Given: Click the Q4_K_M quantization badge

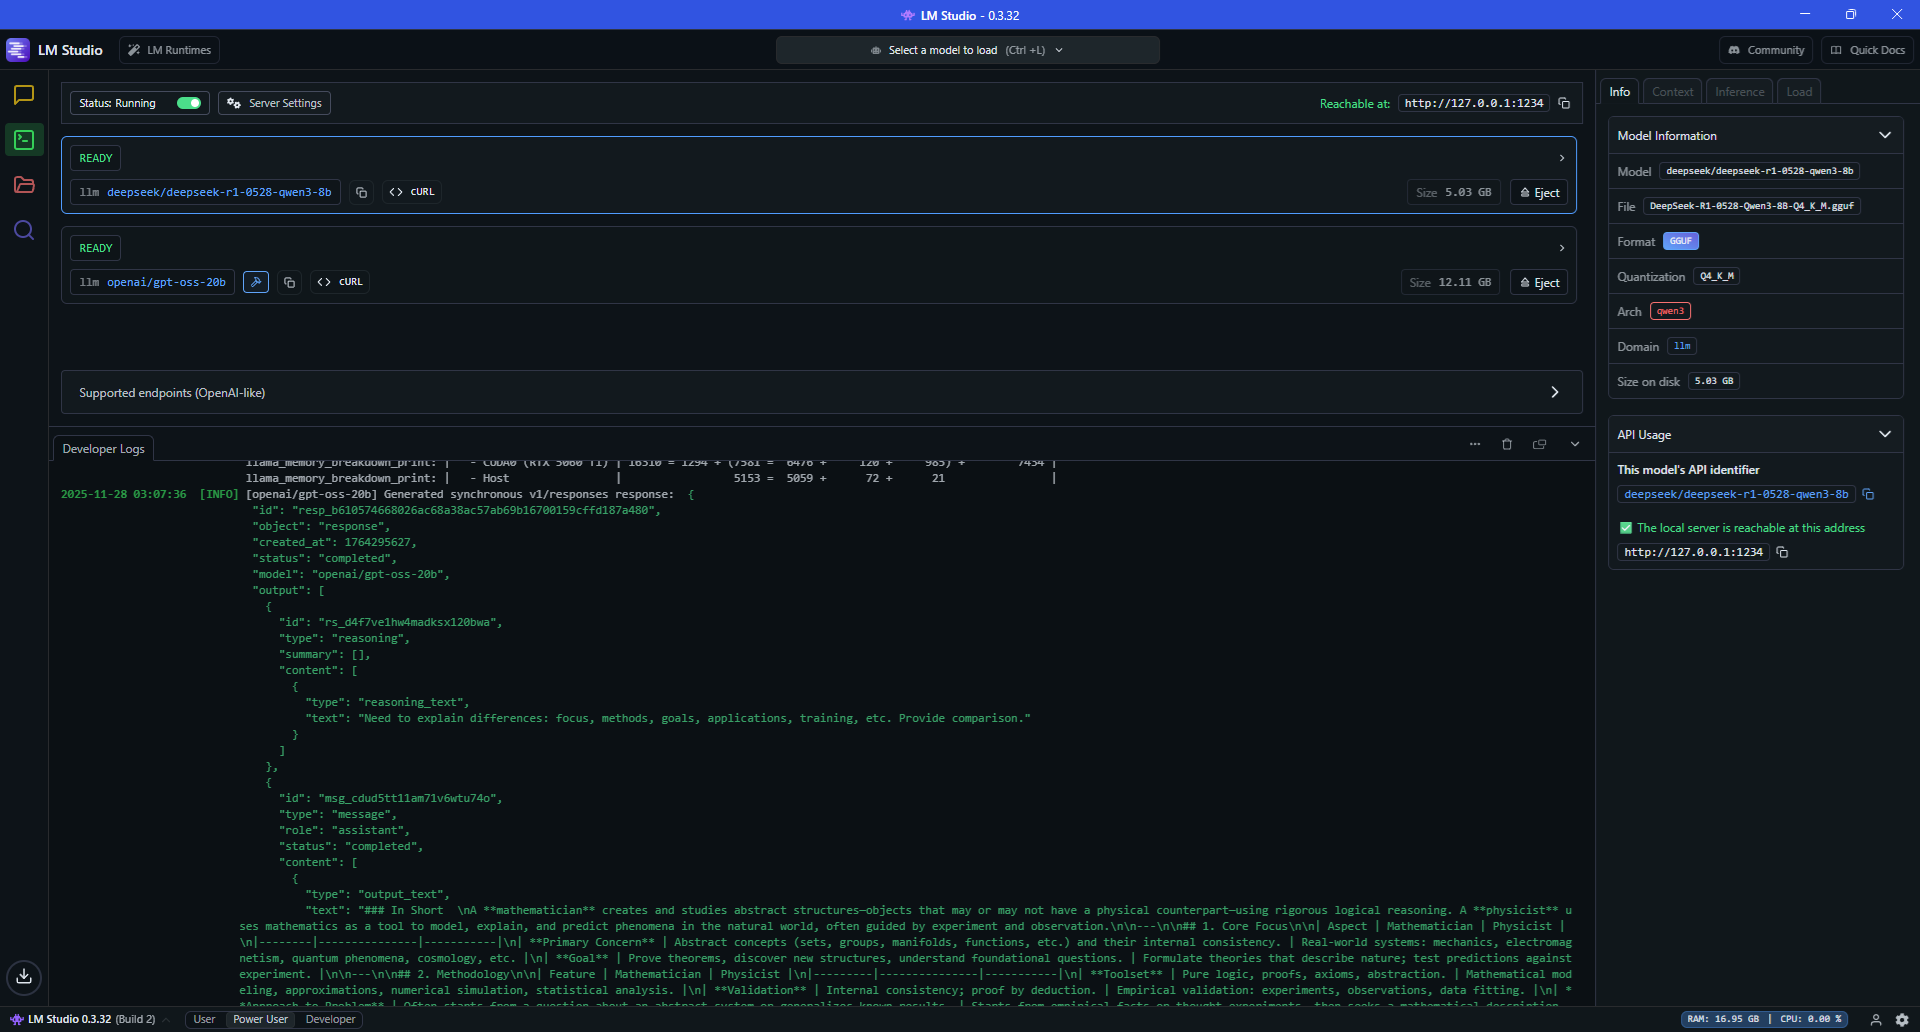Looking at the screenshot, I should [1717, 276].
